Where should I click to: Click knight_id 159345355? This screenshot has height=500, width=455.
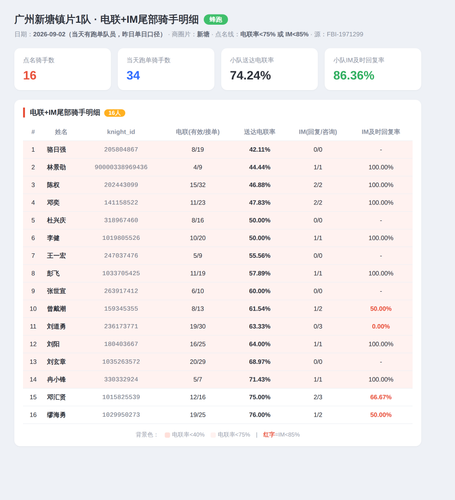coord(121,309)
